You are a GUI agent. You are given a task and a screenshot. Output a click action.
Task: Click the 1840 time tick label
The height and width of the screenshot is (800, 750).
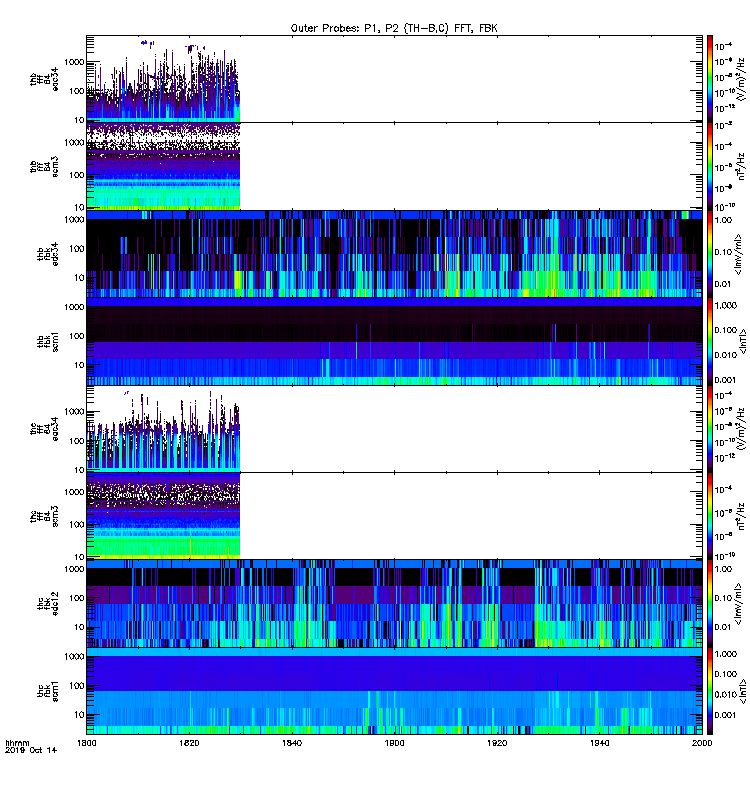tap(292, 743)
